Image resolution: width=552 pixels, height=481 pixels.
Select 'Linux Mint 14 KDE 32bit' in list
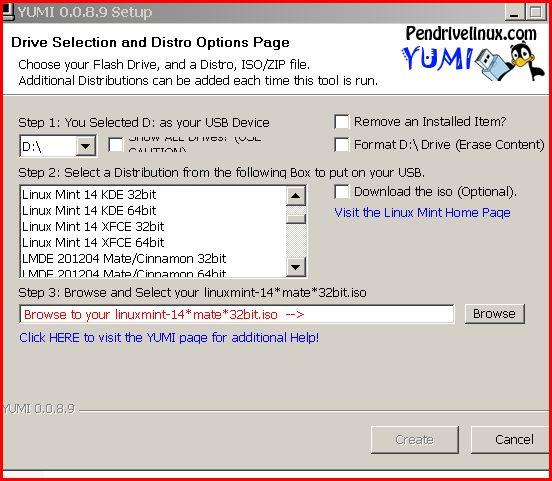coord(152,194)
